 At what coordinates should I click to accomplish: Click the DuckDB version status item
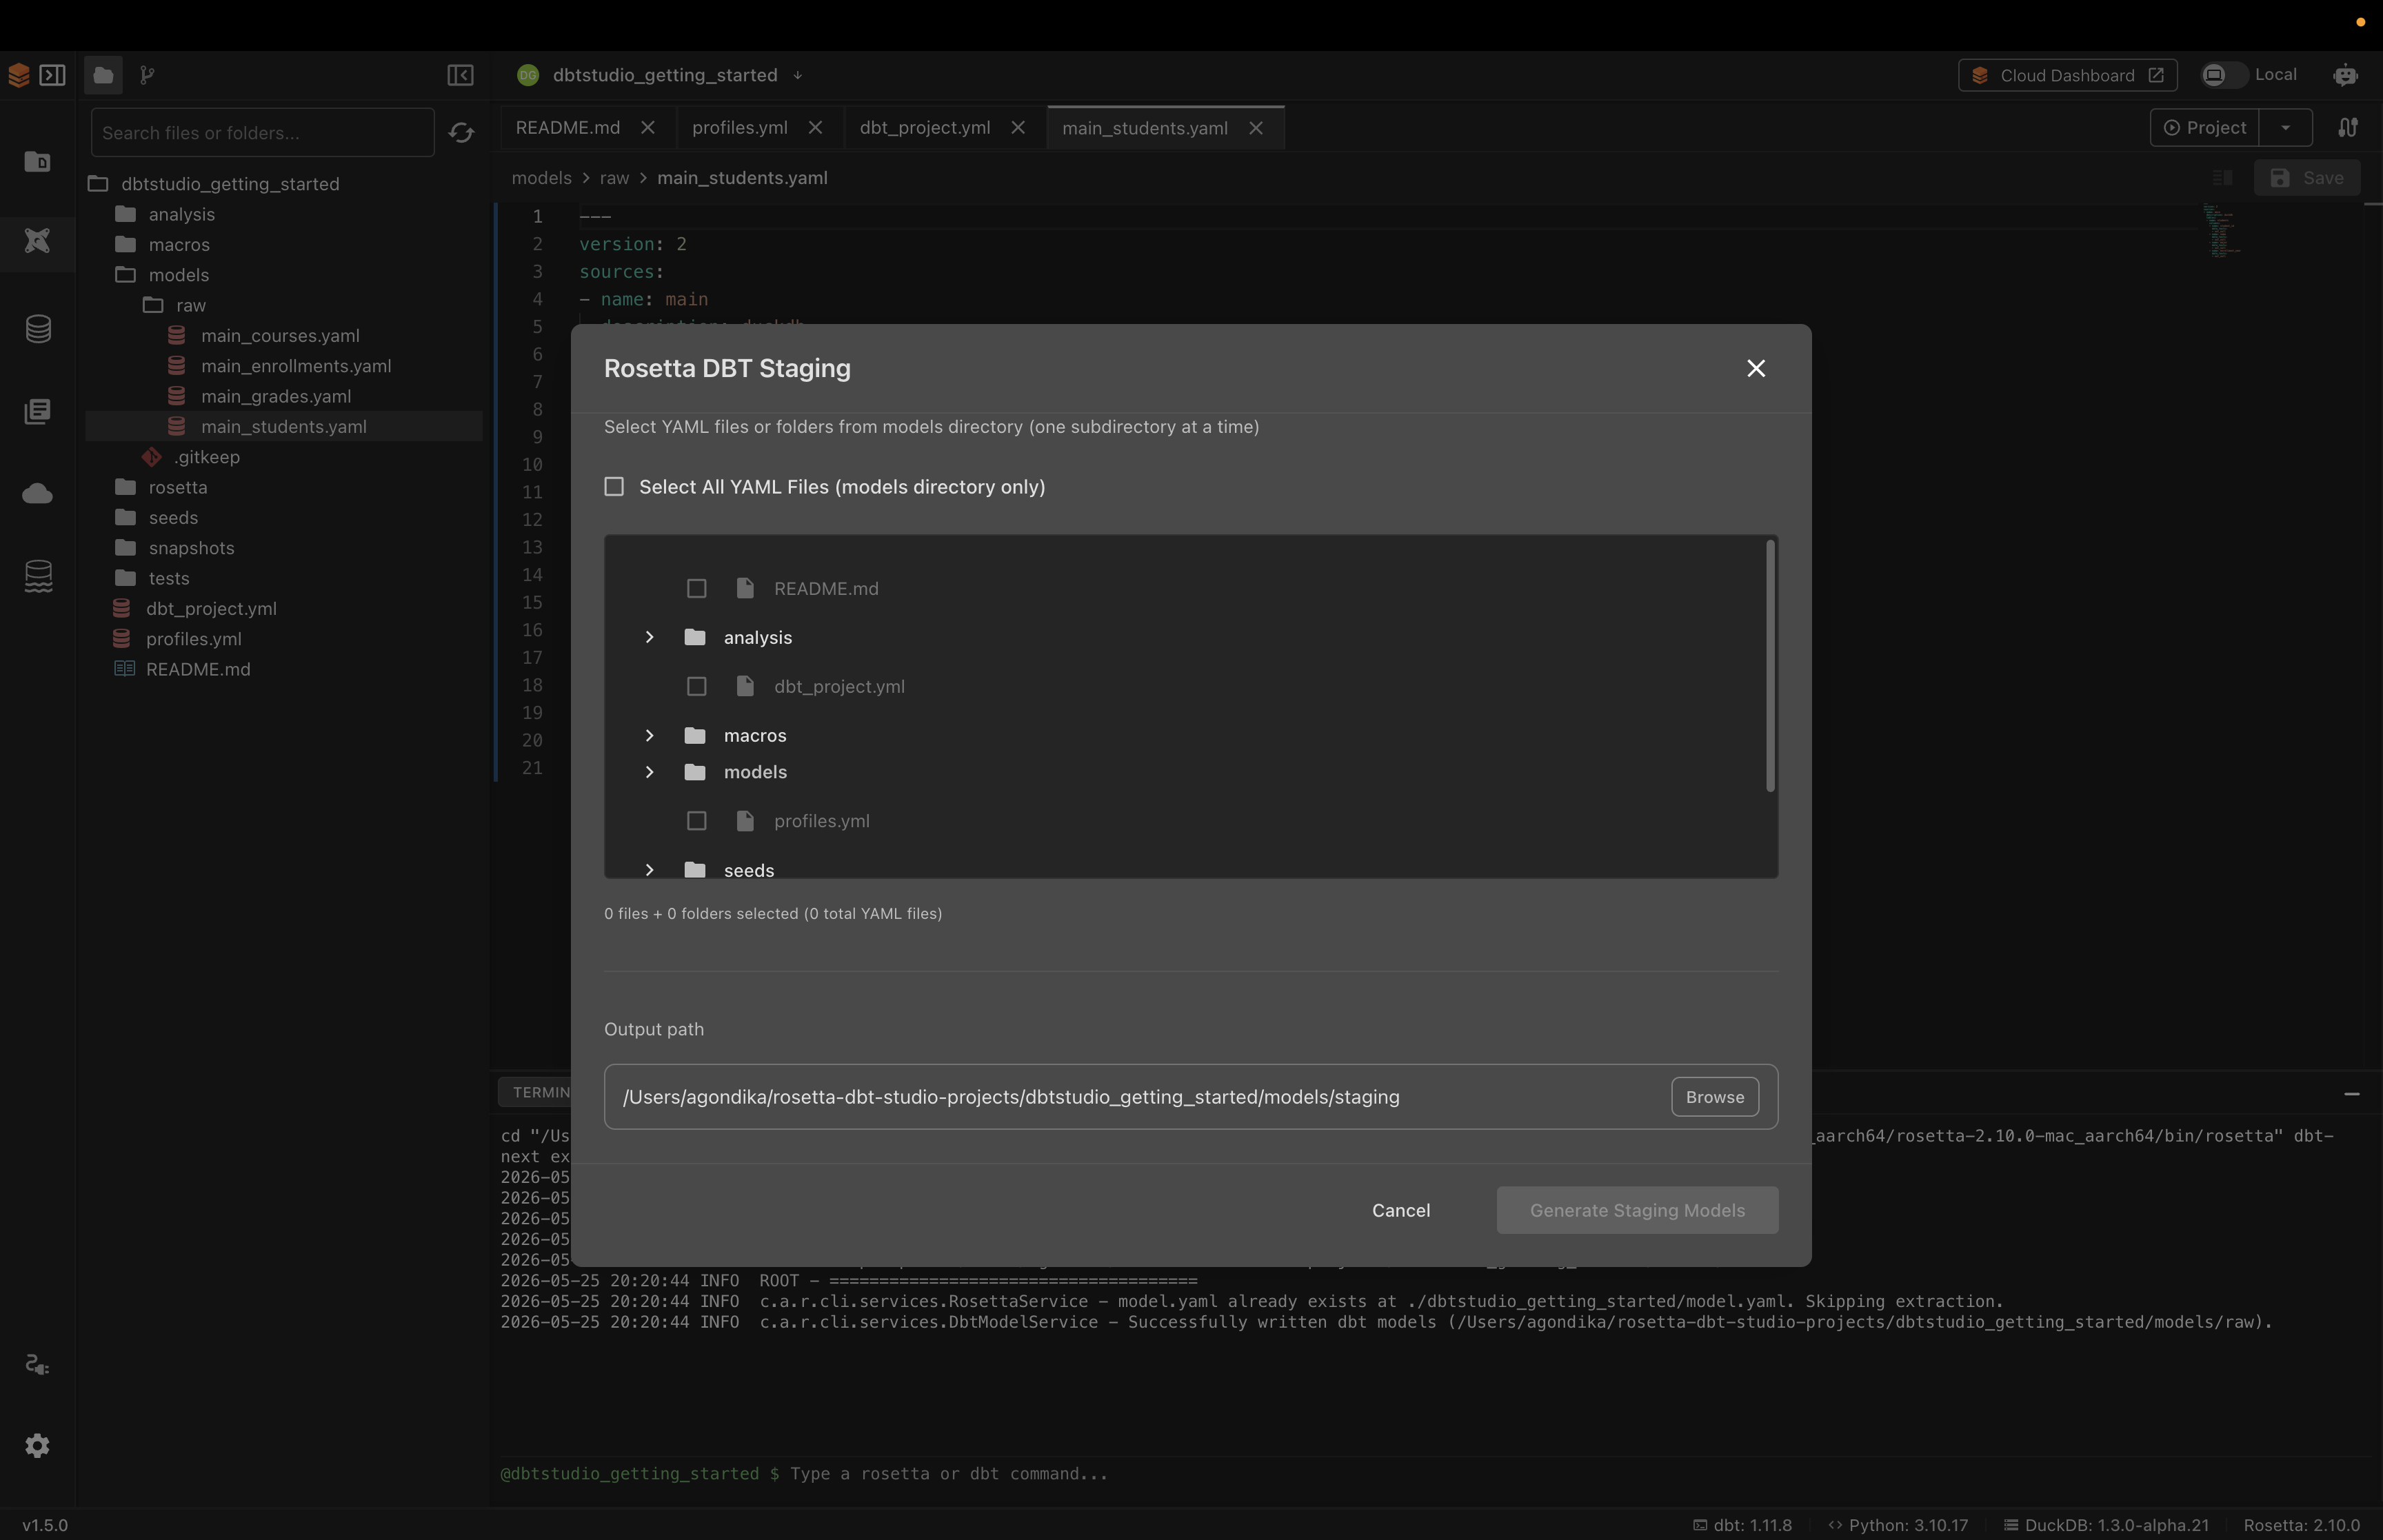point(2107,1525)
